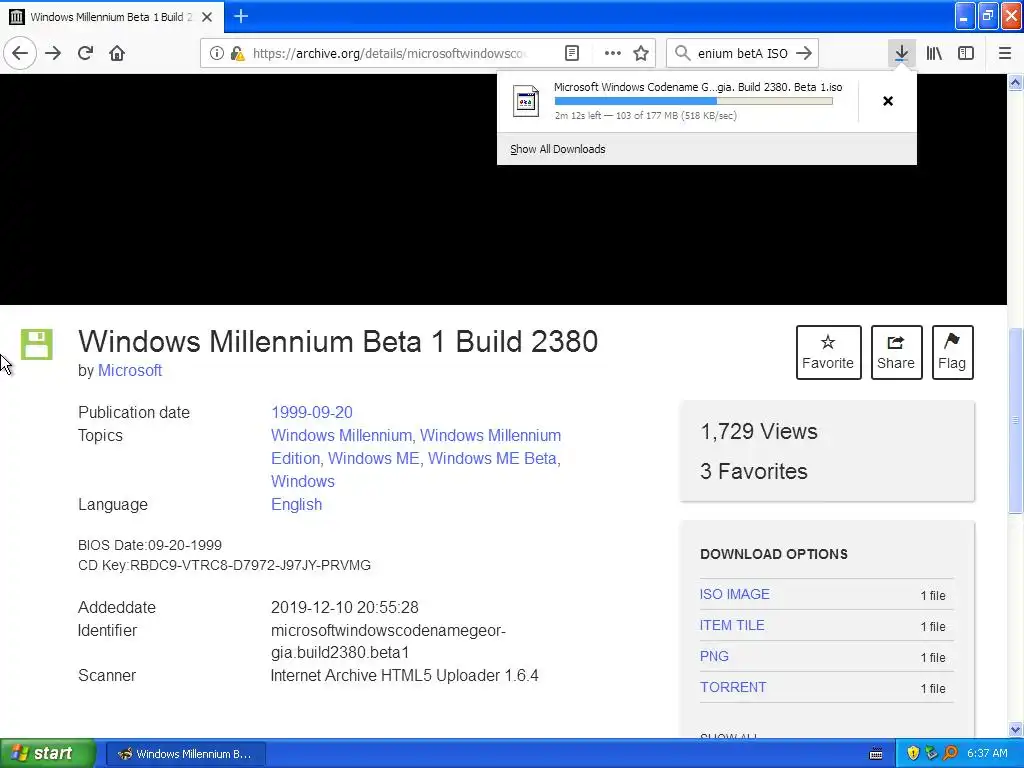Viewport: 1024px width, 768px height.
Task: Close the Windows Millennium Beta 1 tab
Action: click(207, 17)
